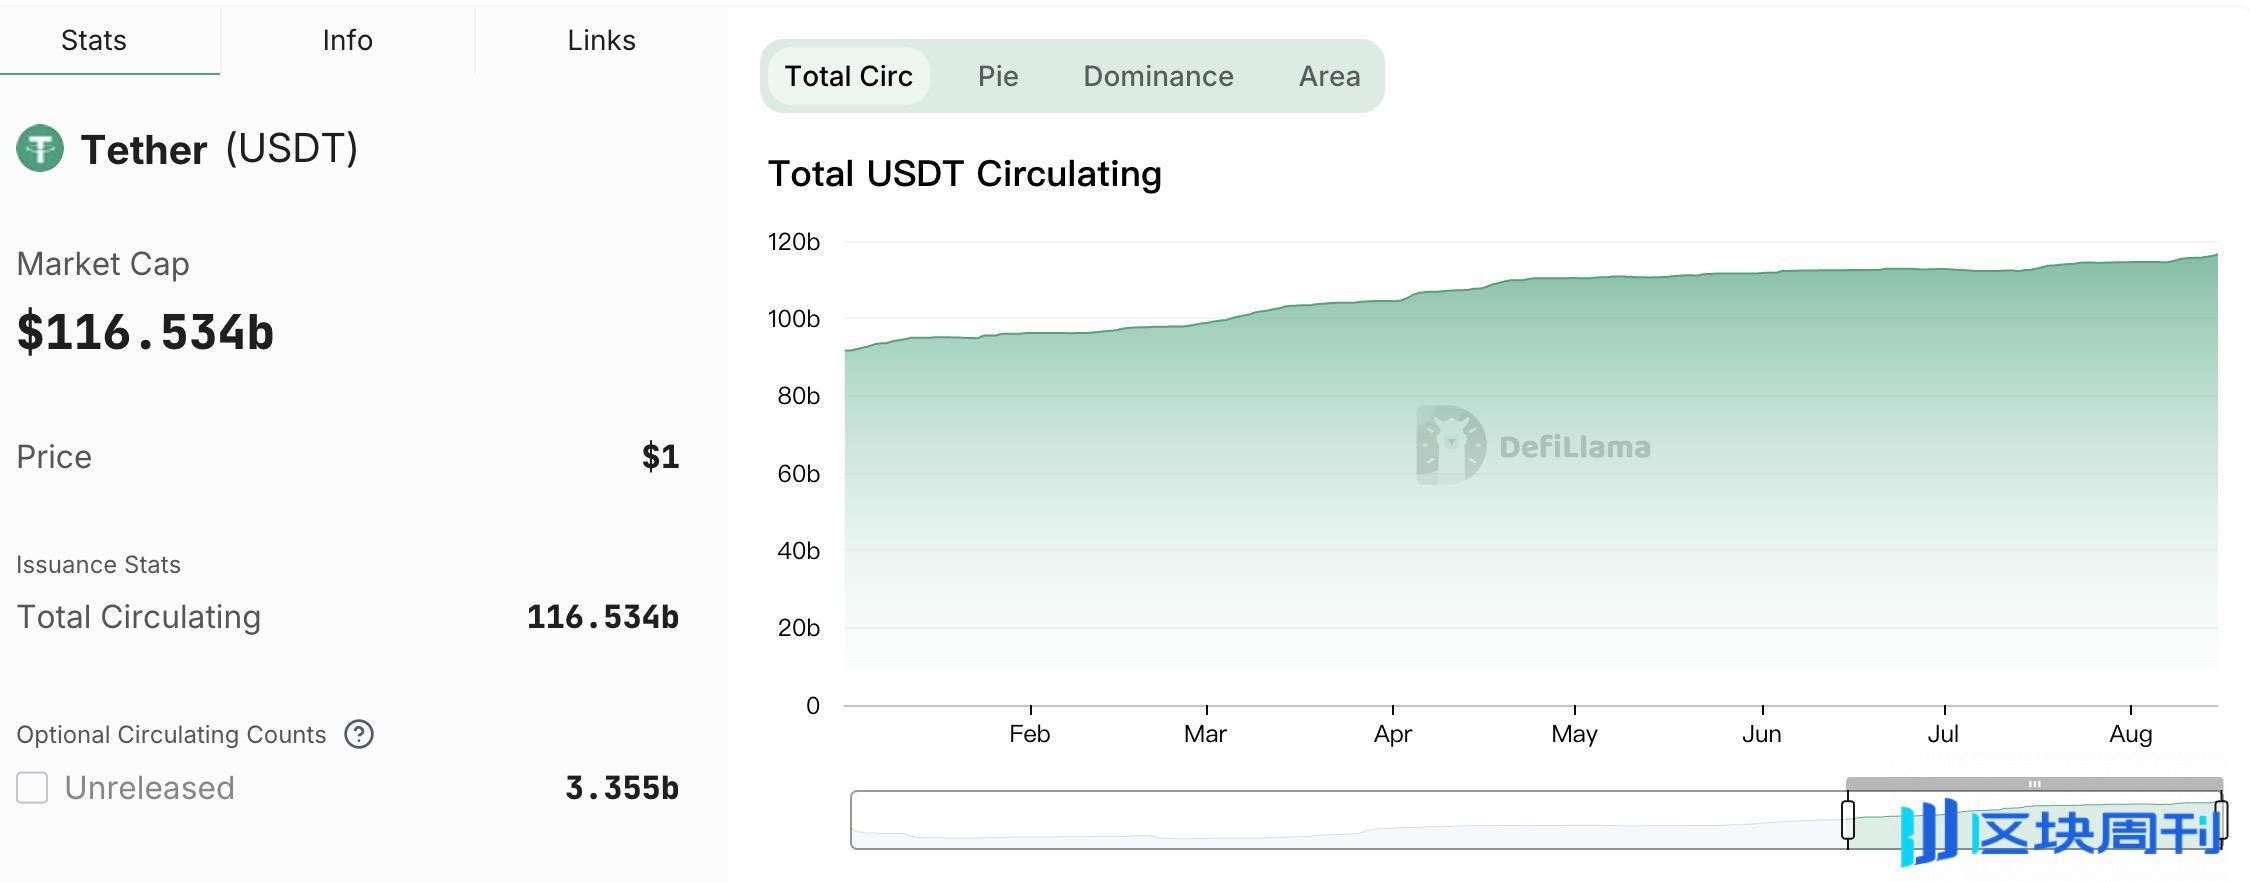Click the Total USDT Circulating chart title

964,174
